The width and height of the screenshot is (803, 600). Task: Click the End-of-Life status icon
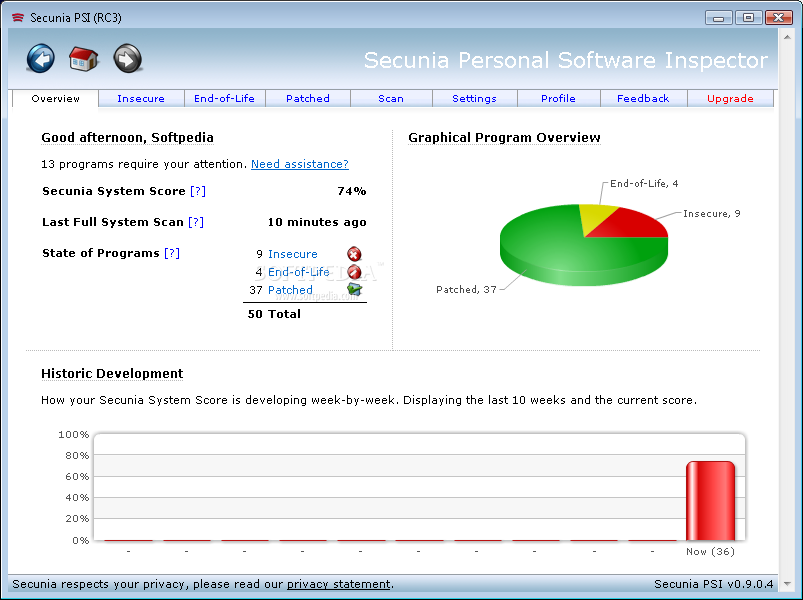point(354,272)
